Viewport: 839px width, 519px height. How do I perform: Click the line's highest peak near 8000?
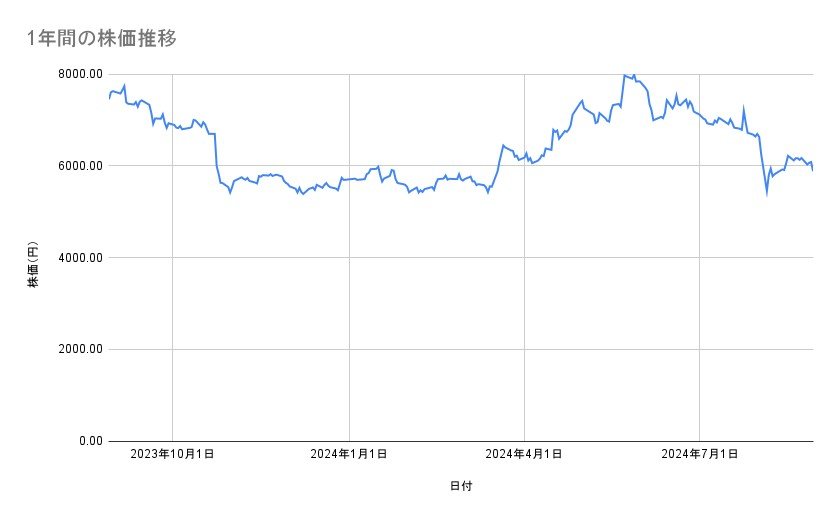pos(624,75)
